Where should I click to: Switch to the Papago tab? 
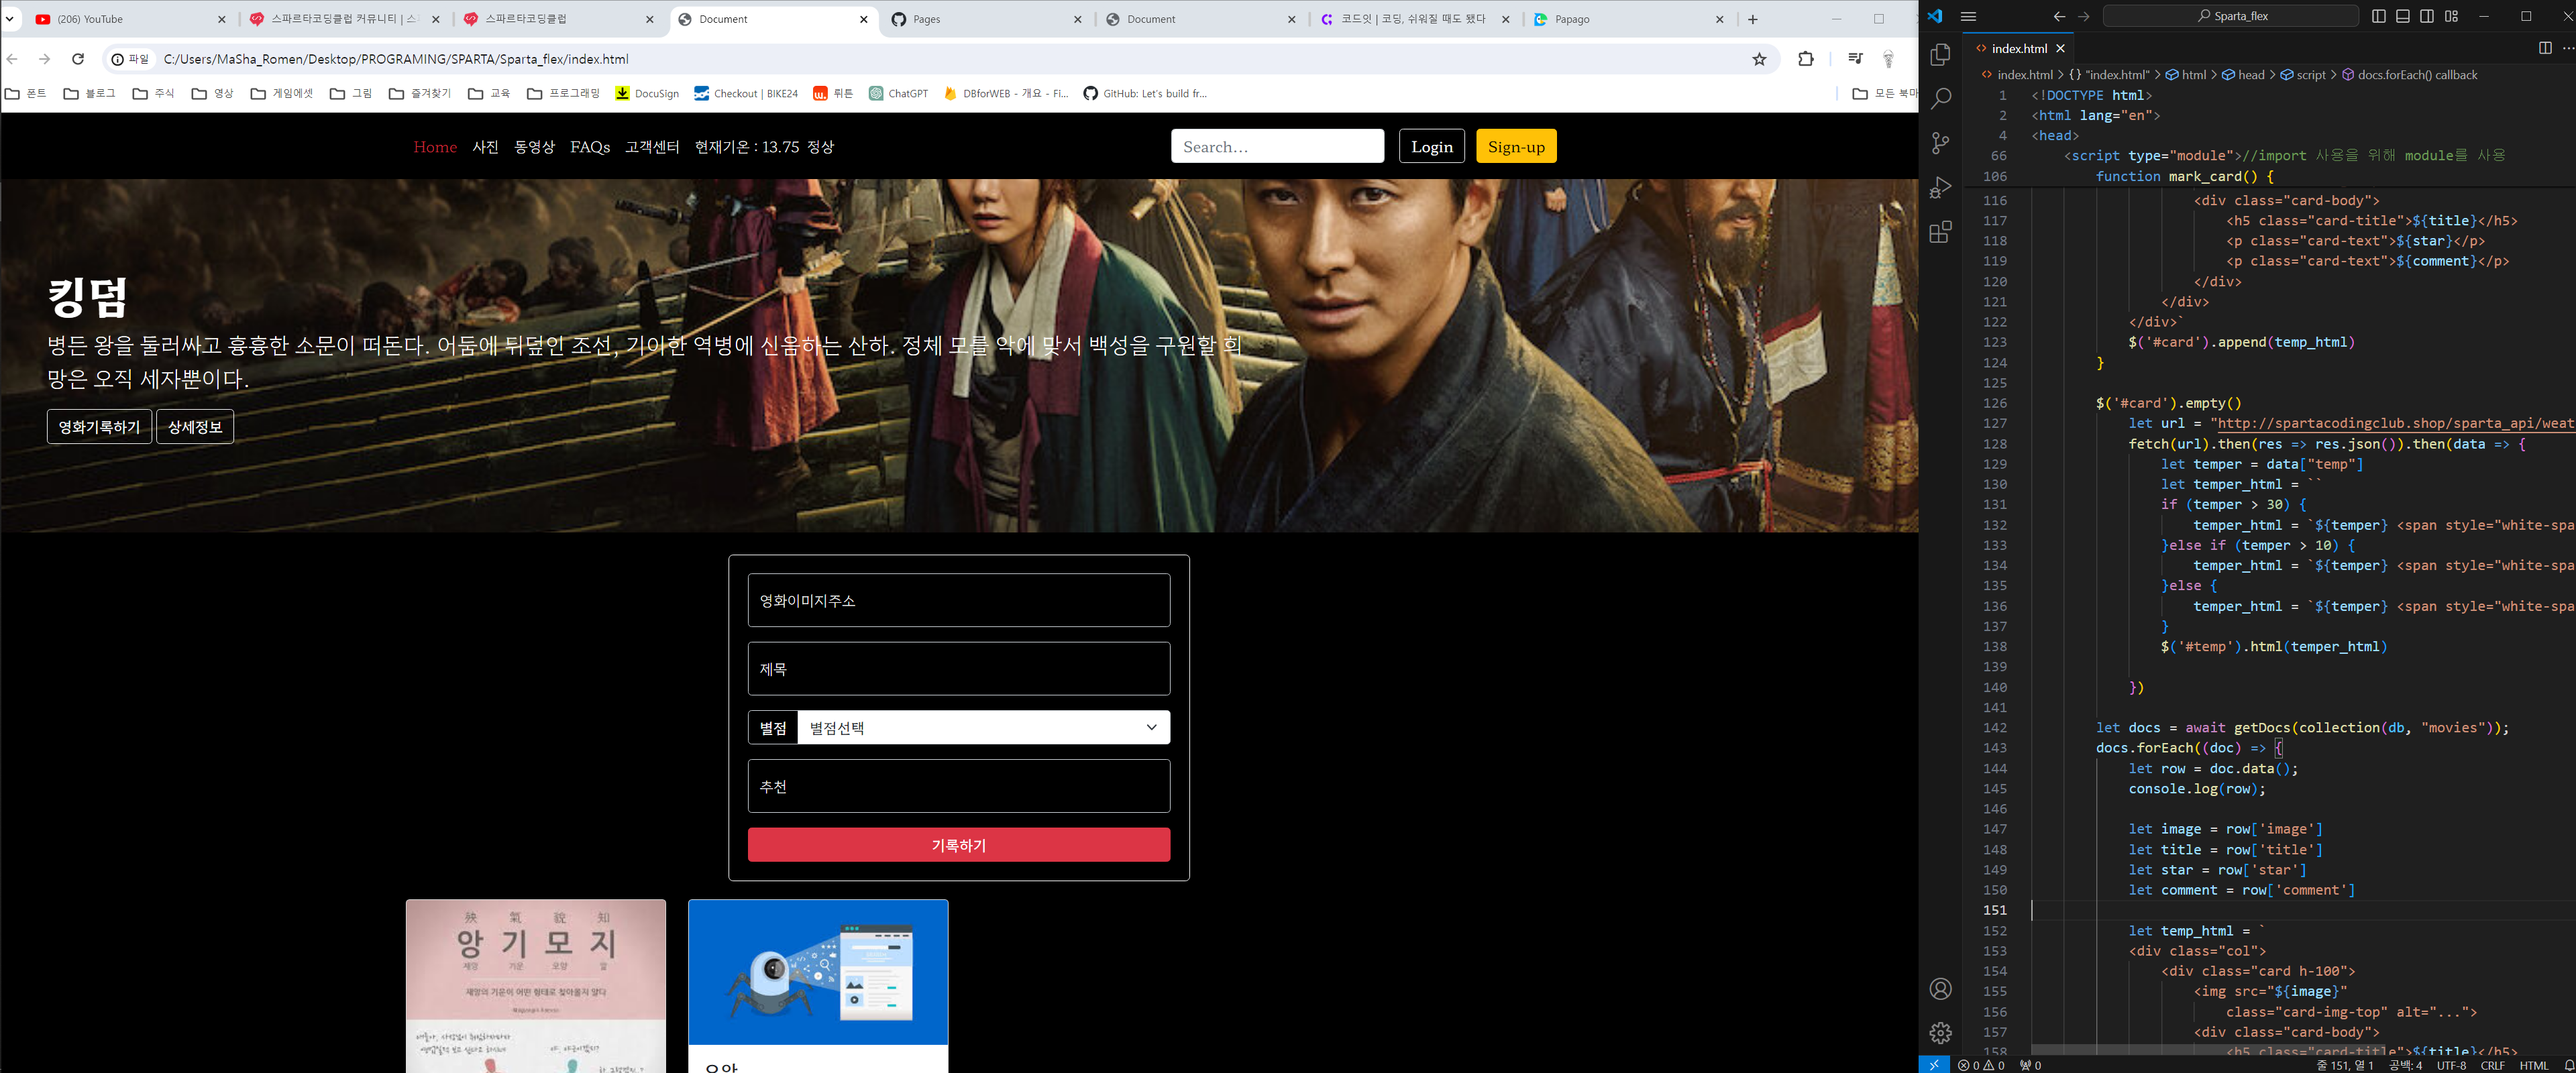[x=1629, y=19]
